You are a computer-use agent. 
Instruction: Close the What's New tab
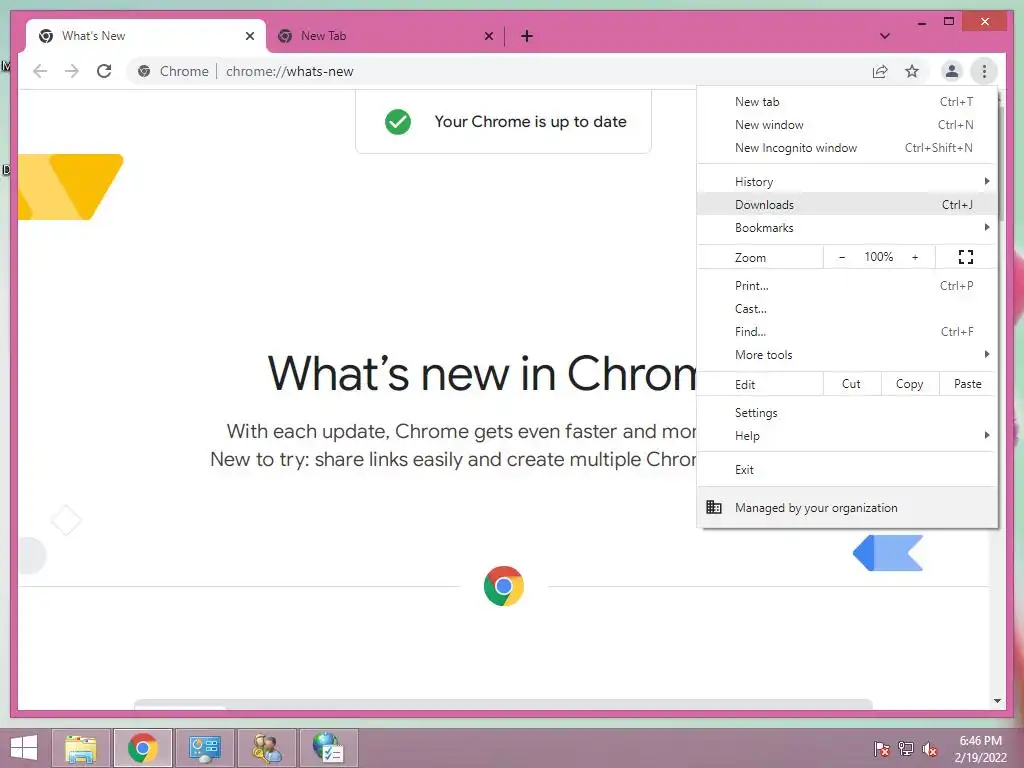(249, 36)
